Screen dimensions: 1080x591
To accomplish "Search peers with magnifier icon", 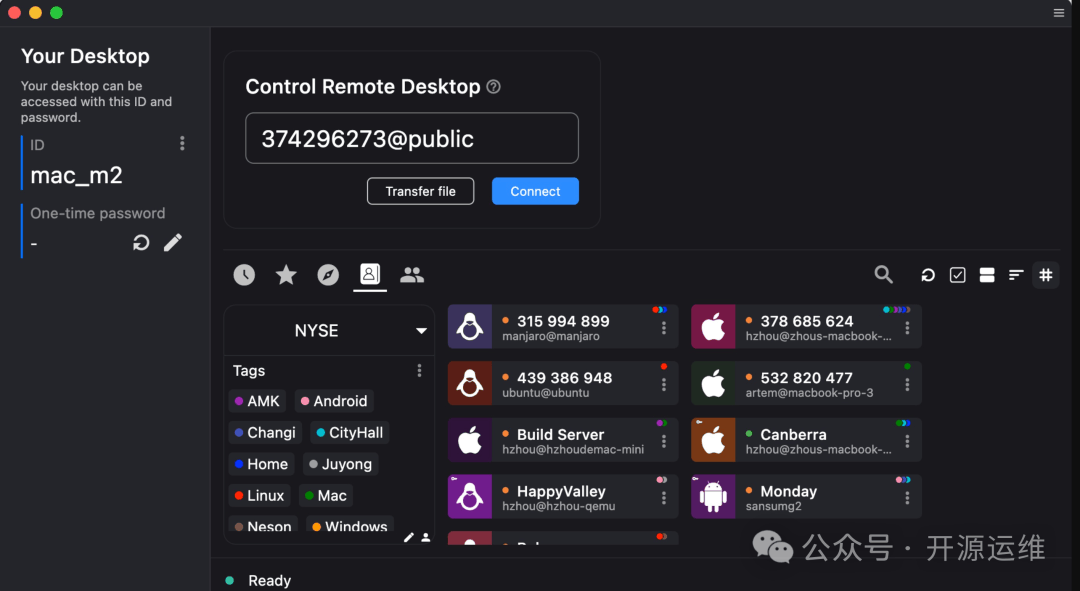I will pos(883,274).
